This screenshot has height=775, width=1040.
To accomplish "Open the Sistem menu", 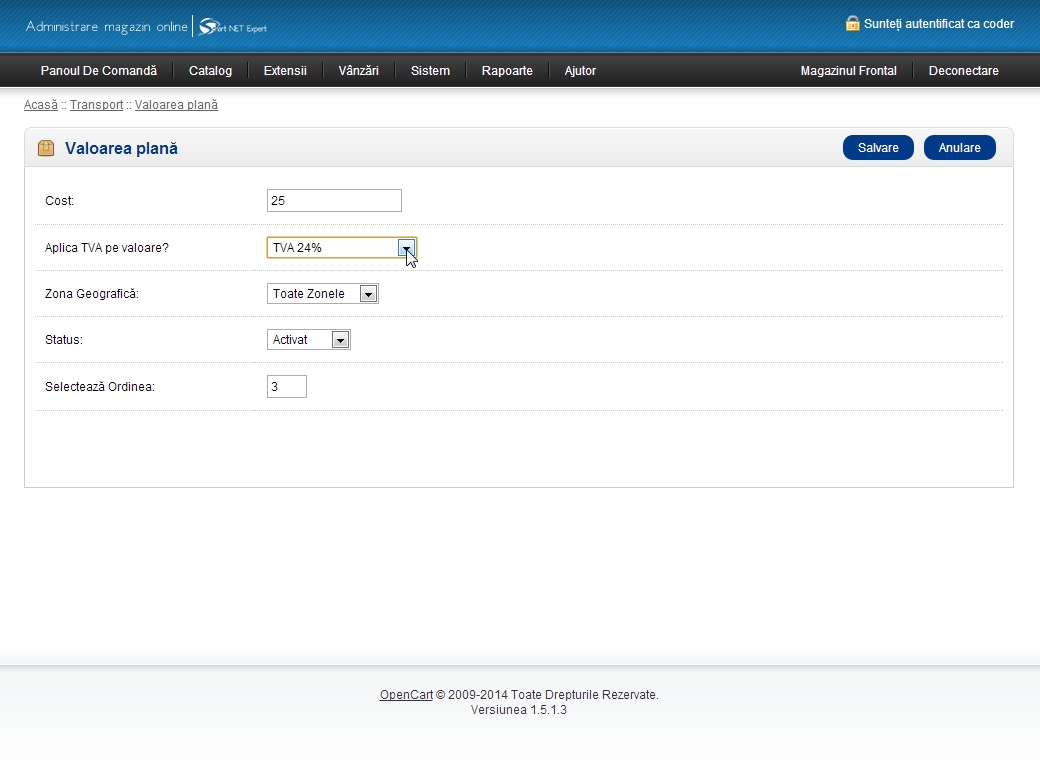I will 430,71.
